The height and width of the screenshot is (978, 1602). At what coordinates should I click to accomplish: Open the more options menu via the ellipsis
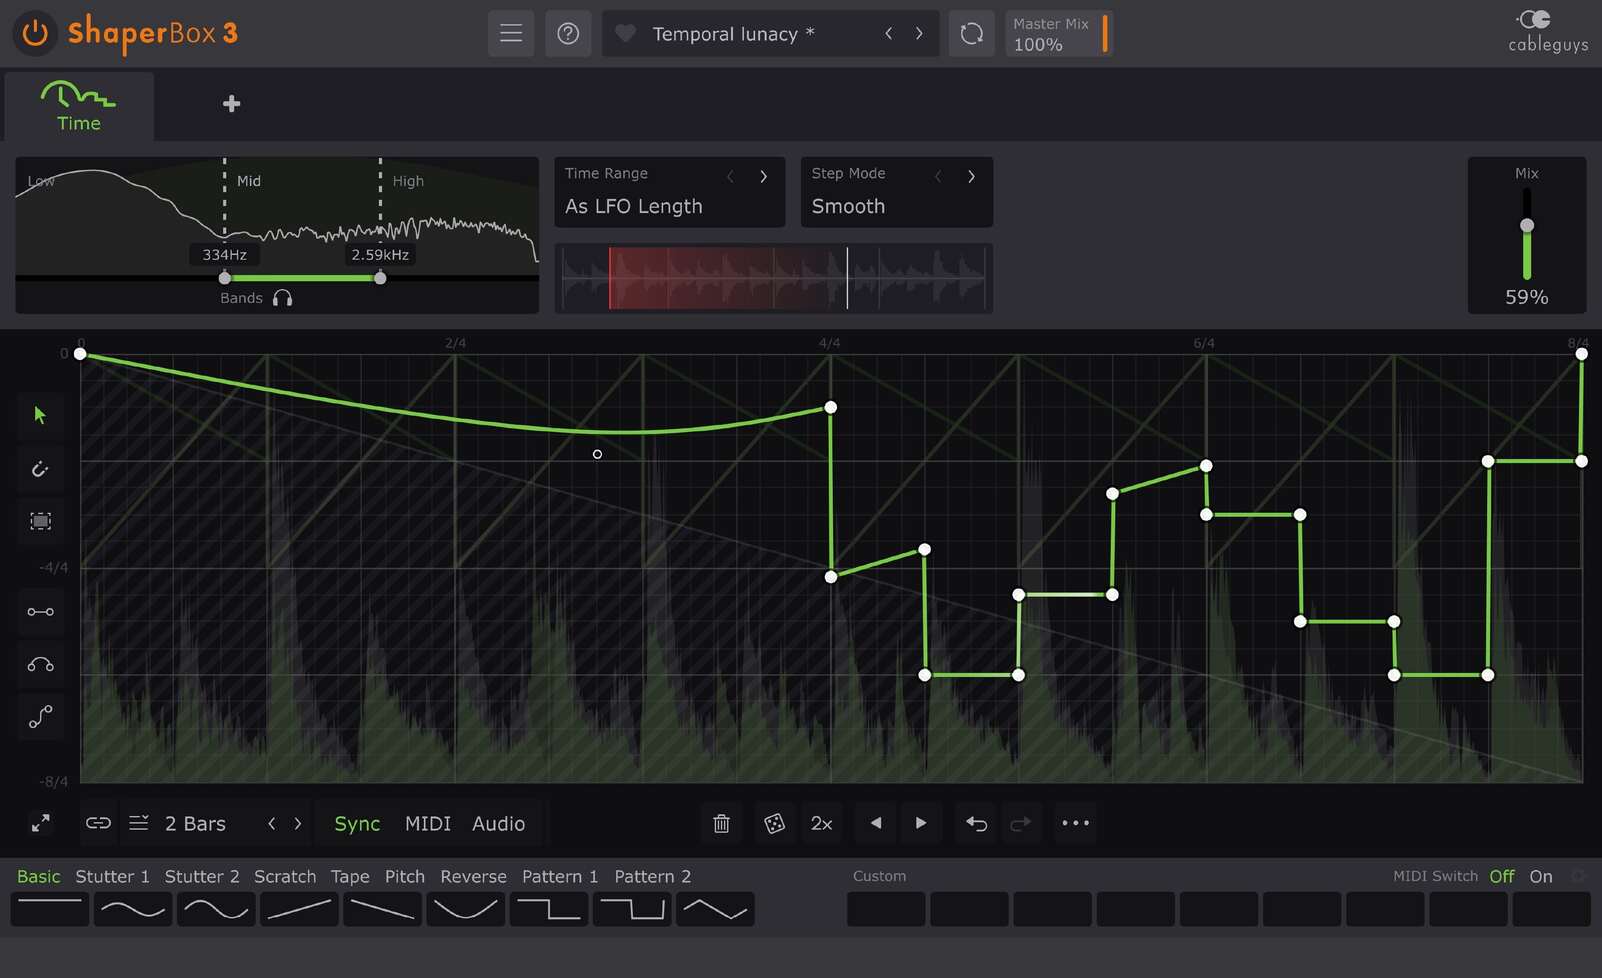tap(1075, 823)
